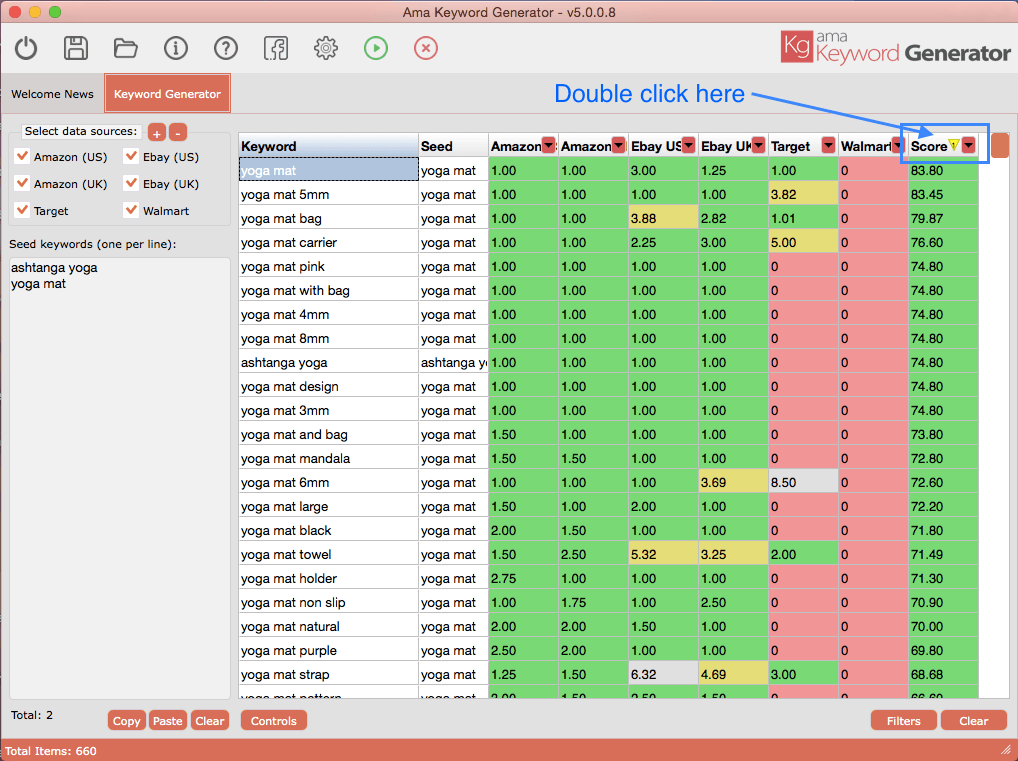Click the power icon in toolbar

[x=26, y=48]
